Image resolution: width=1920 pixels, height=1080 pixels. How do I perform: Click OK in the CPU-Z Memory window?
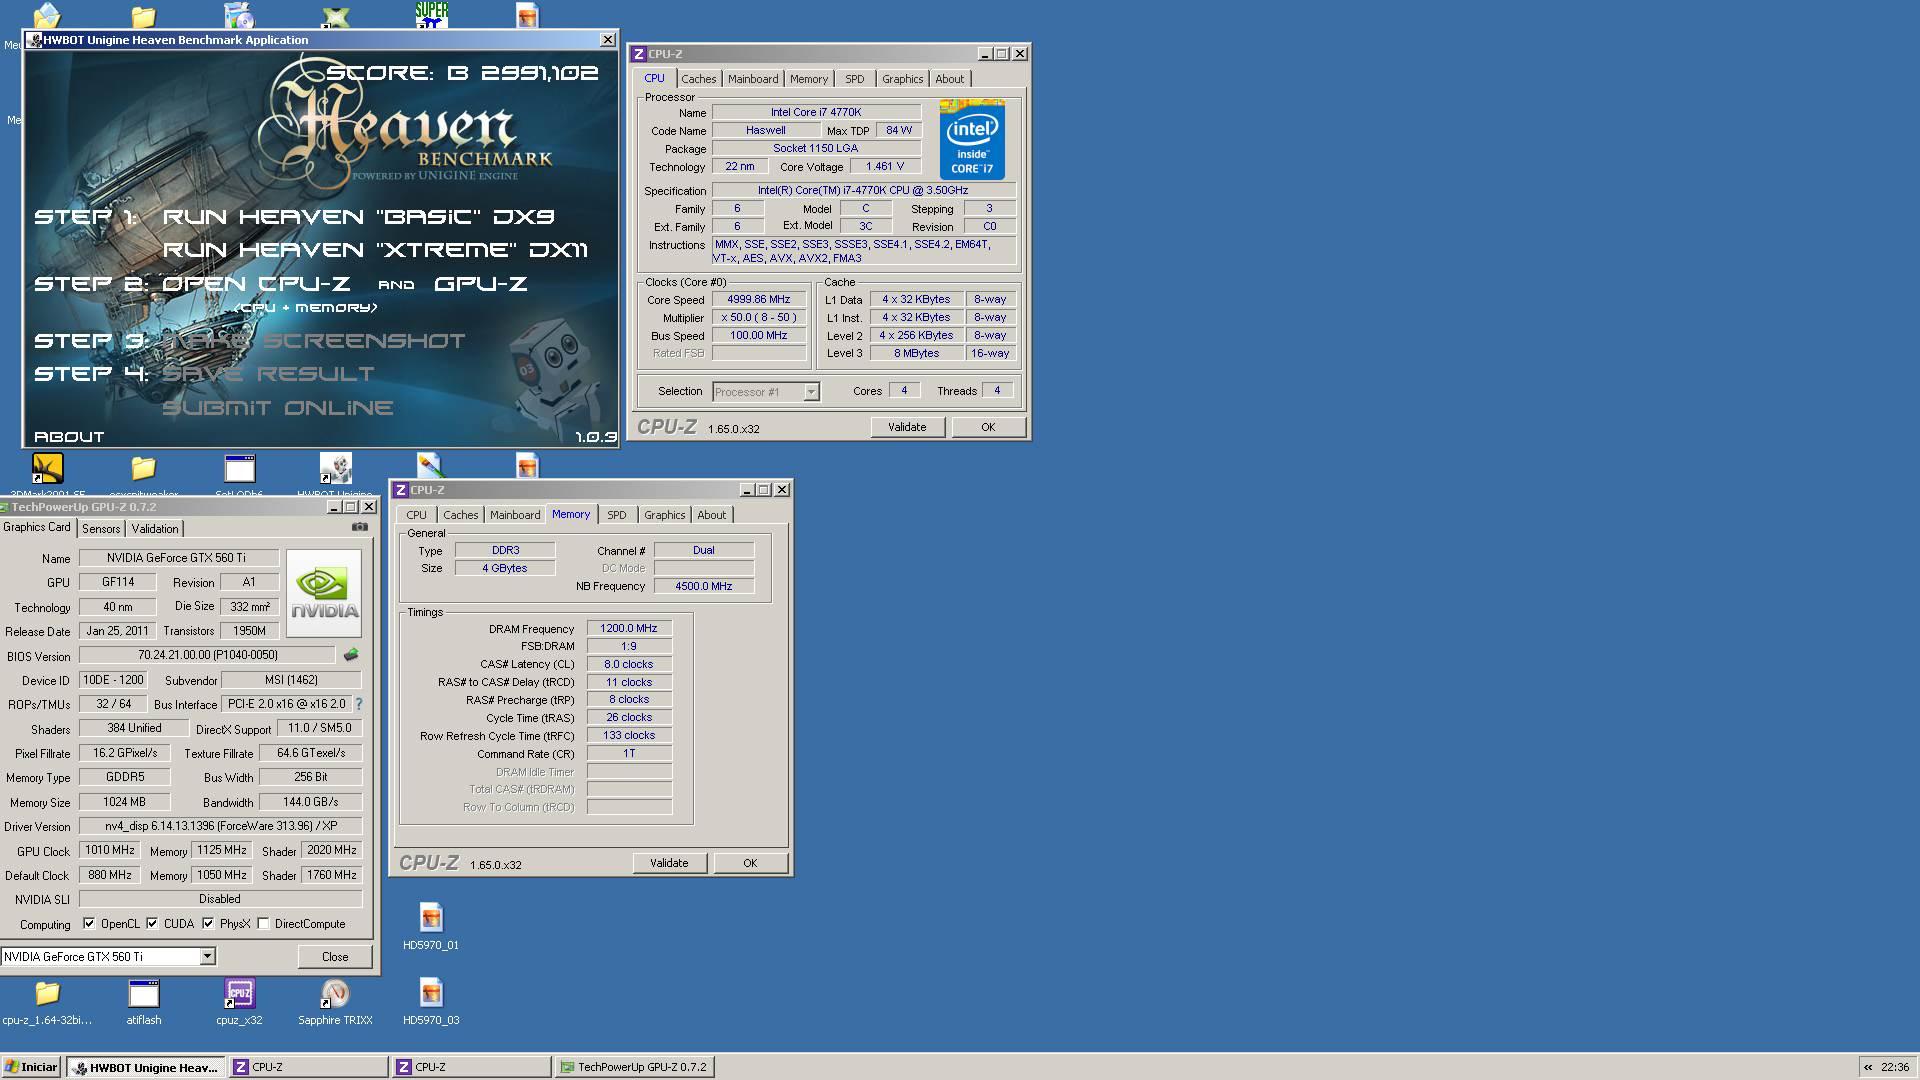coord(750,863)
